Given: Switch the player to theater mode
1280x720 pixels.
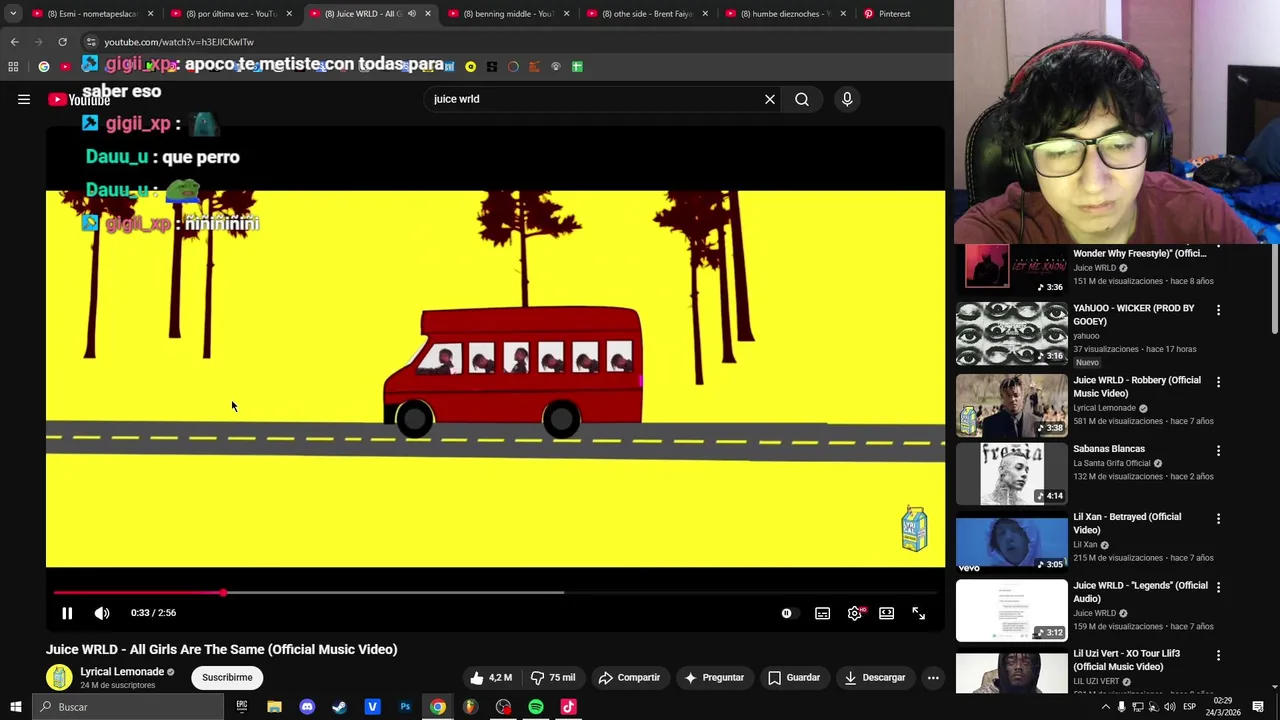Looking at the screenshot, I should [887, 613].
